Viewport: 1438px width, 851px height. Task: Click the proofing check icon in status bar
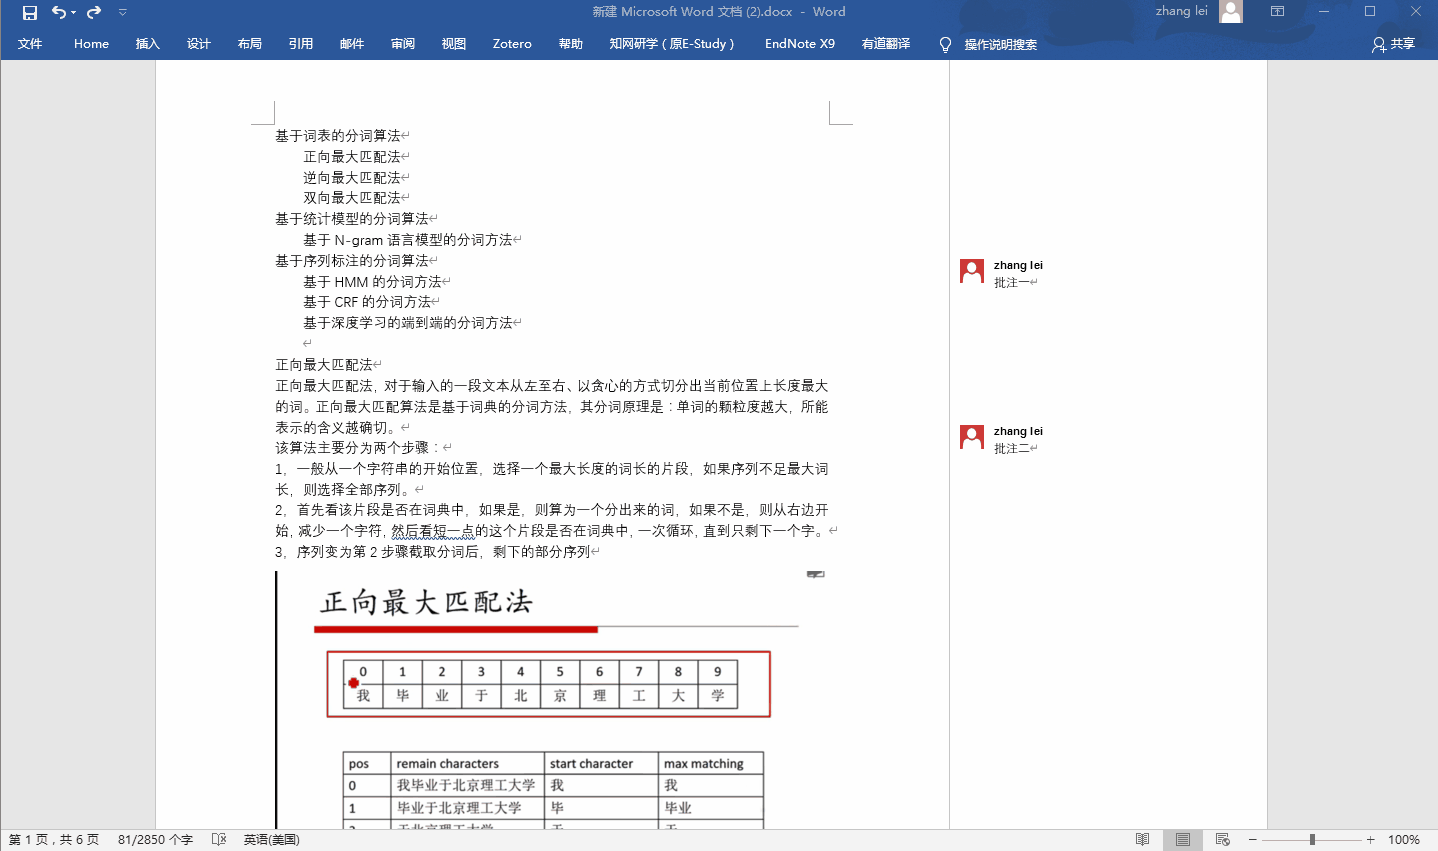tap(219, 840)
